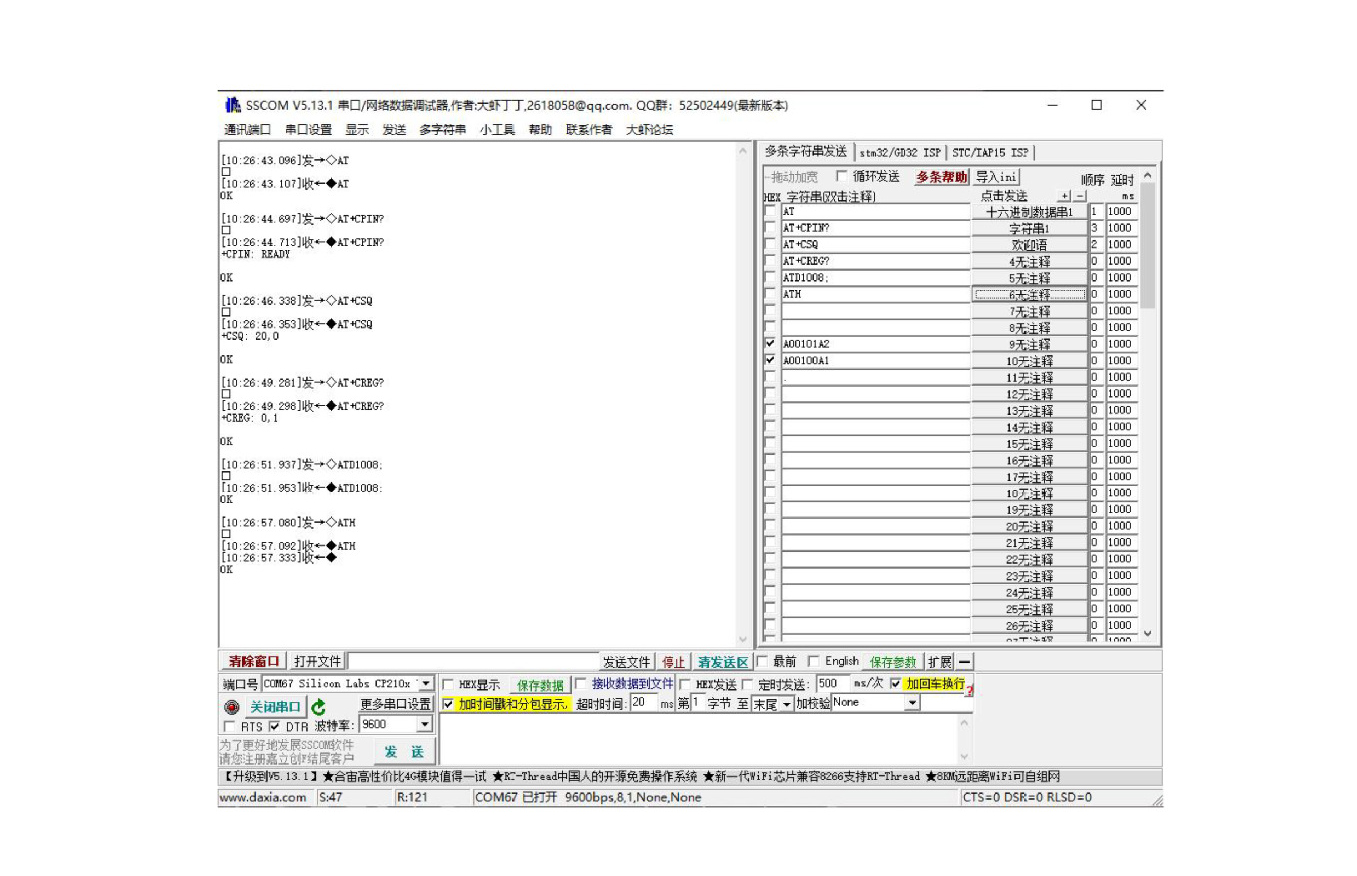
Task: Click the red 停止 button
Action: click(675, 662)
